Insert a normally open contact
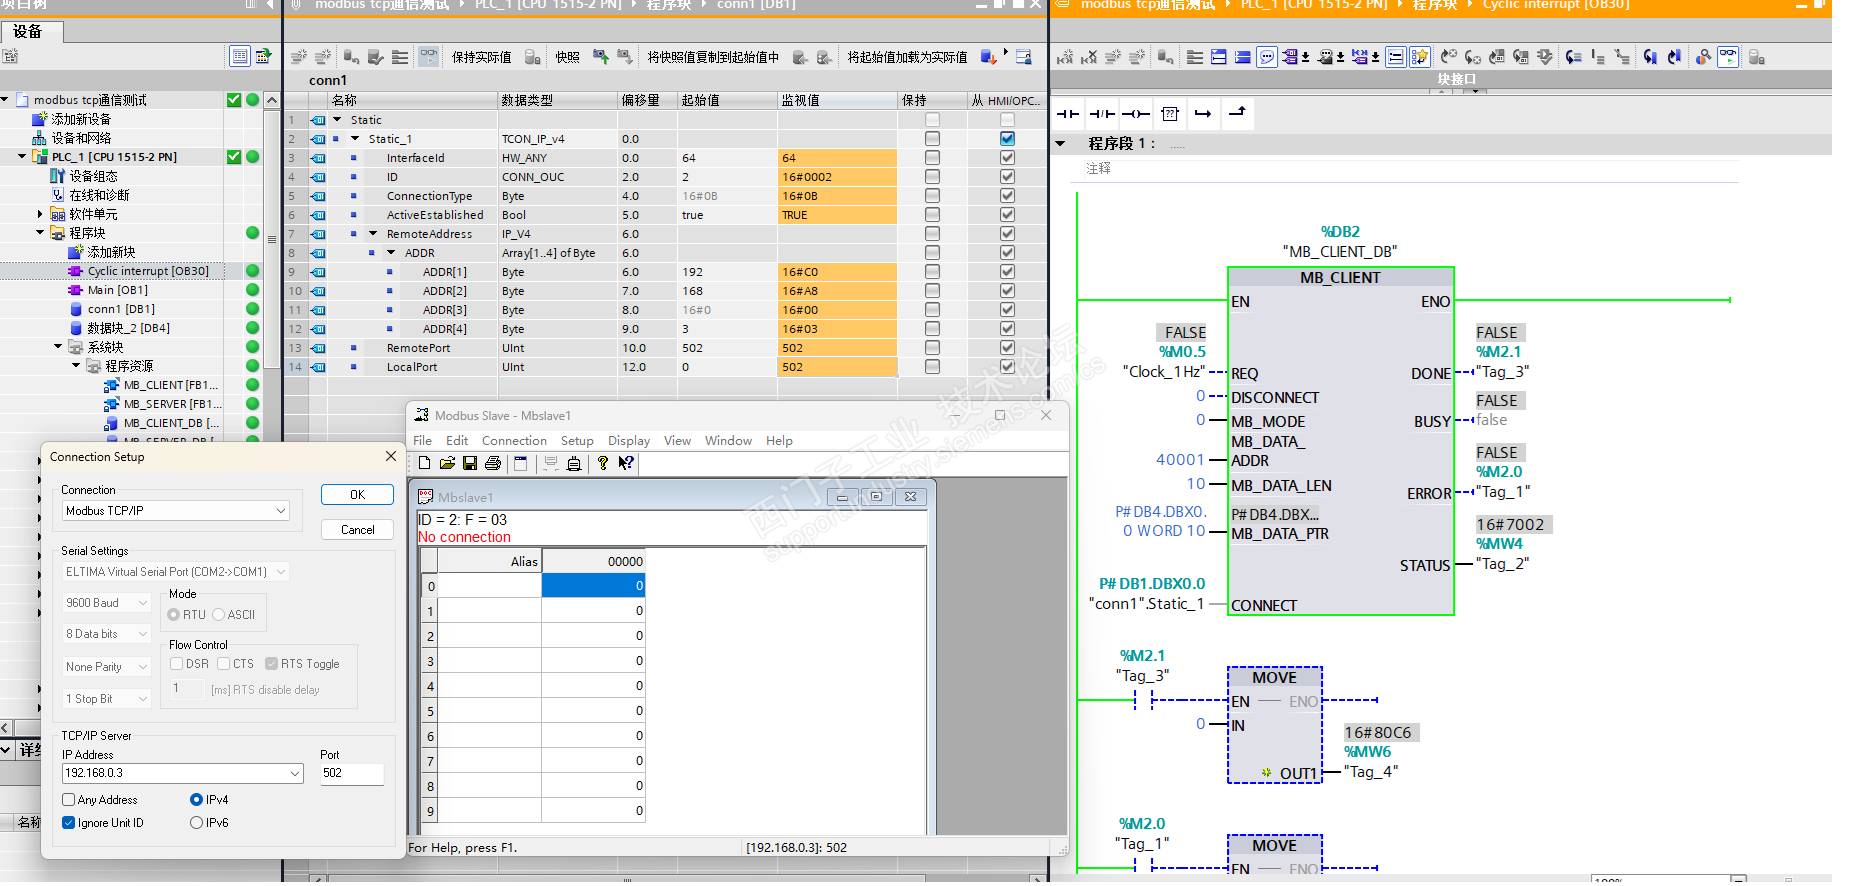 point(1068,114)
